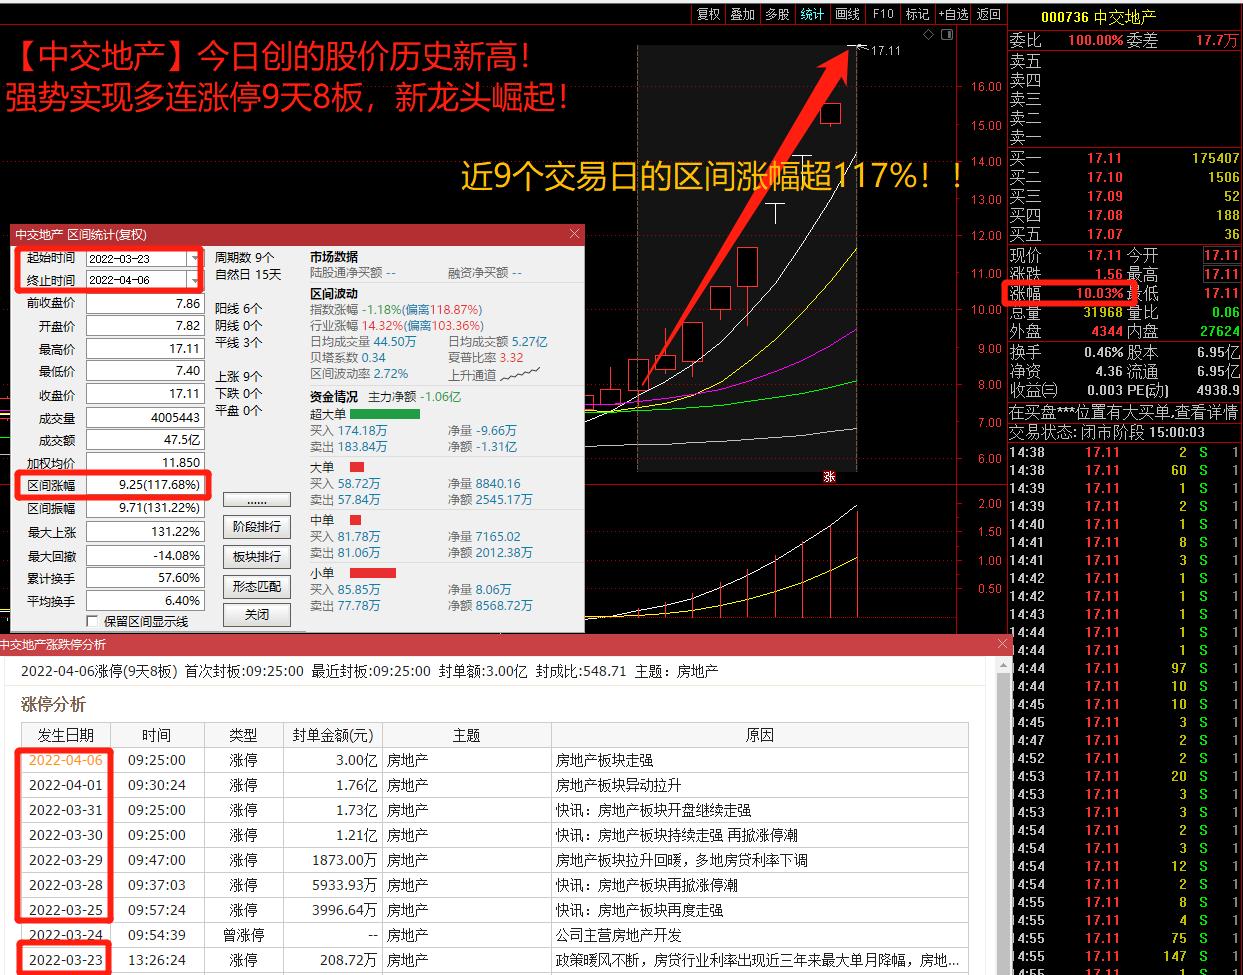Open the 复权 toolbar option

pyautogui.click(x=708, y=14)
